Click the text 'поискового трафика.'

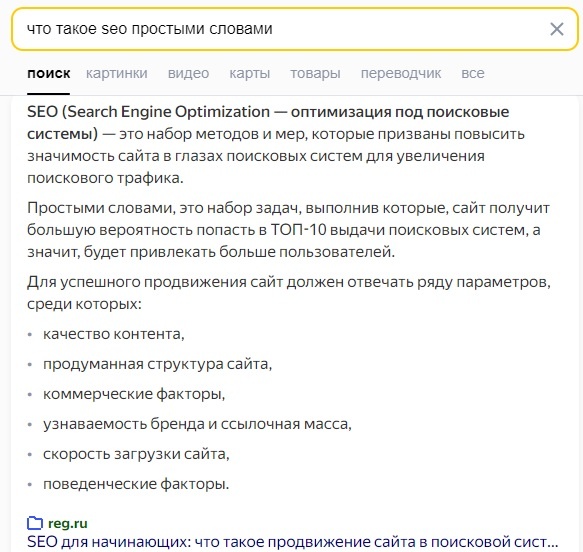tap(105, 178)
